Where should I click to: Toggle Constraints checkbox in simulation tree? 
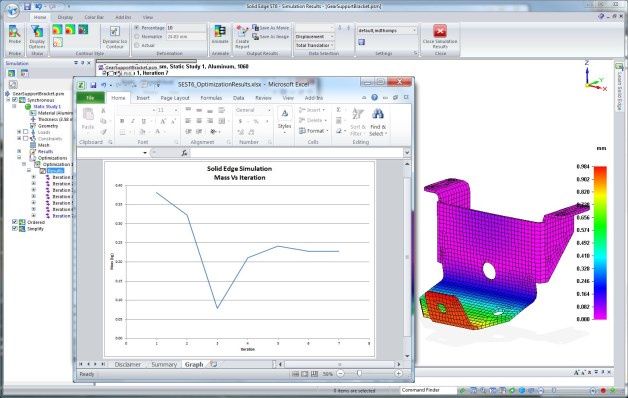pos(26,138)
